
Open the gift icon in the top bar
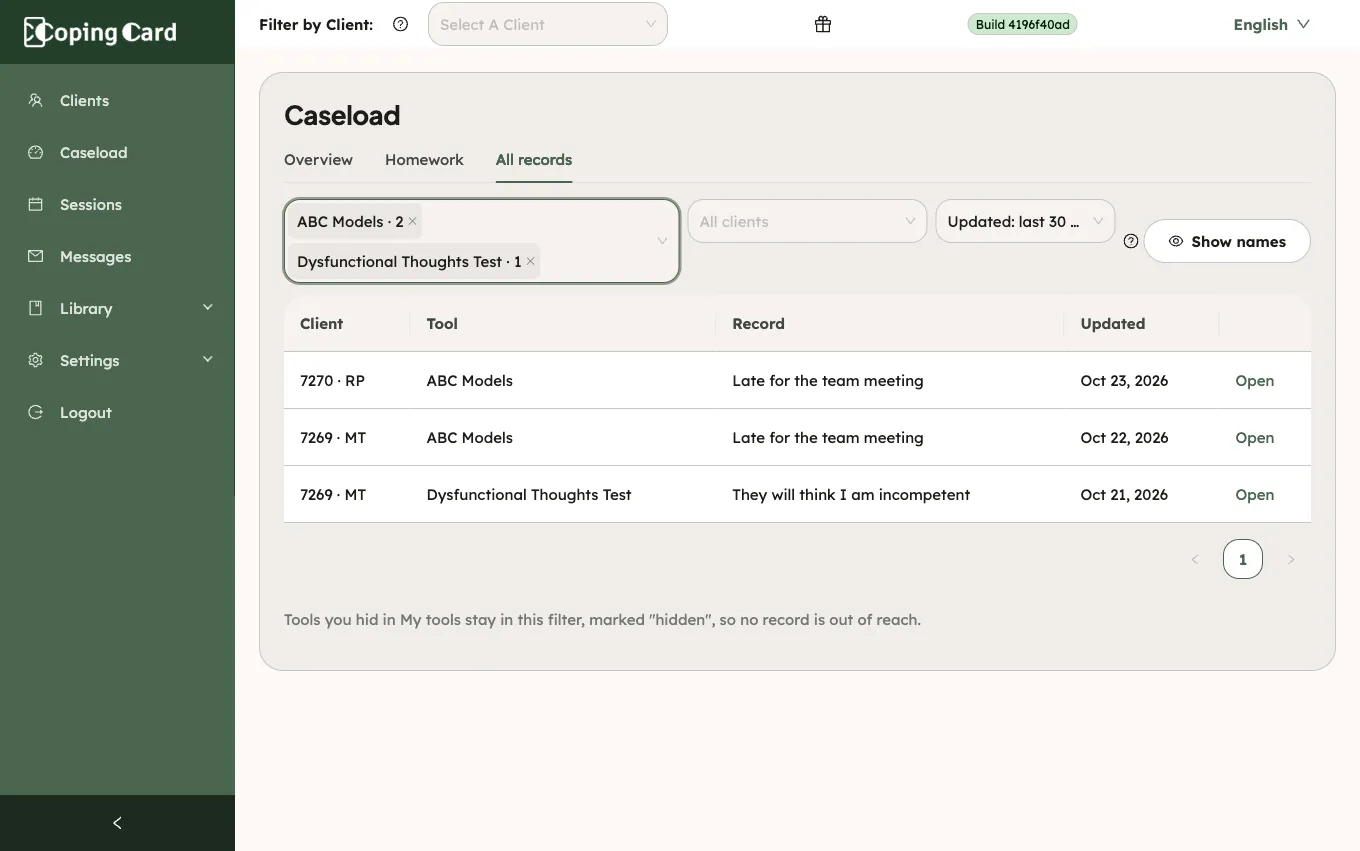pyautogui.click(x=823, y=25)
